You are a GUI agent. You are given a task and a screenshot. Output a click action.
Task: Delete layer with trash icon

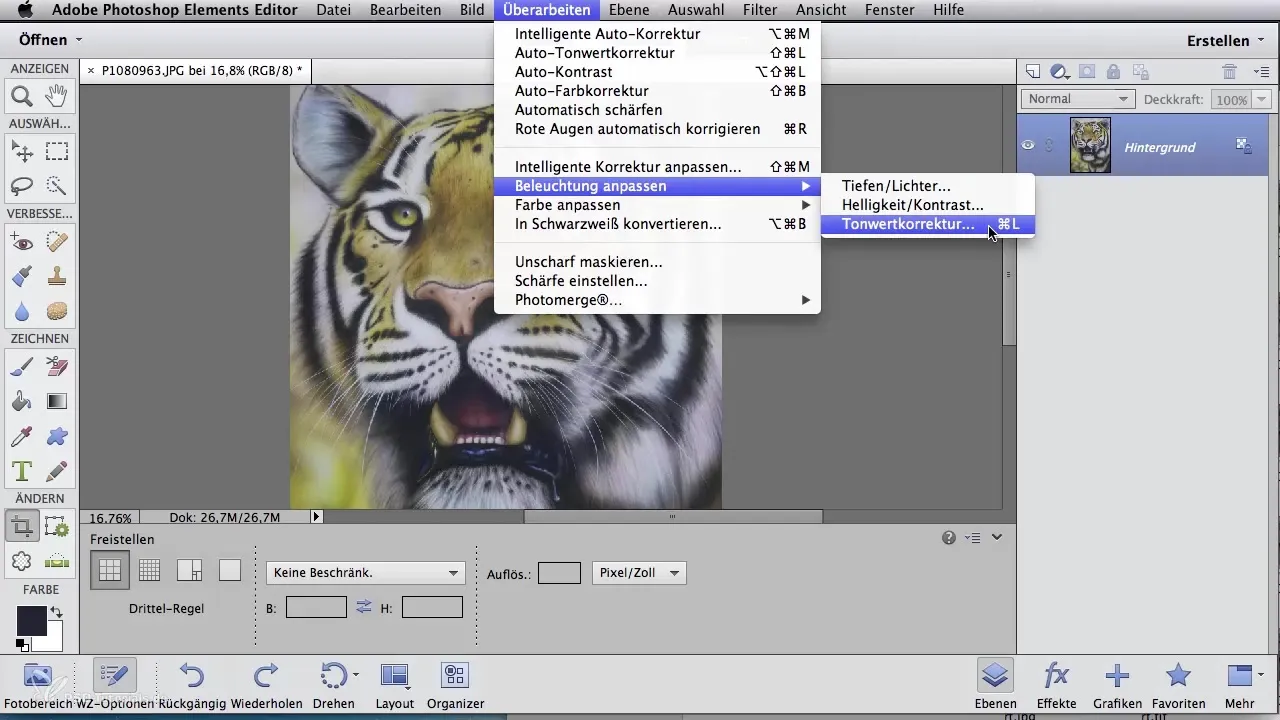(x=1230, y=71)
